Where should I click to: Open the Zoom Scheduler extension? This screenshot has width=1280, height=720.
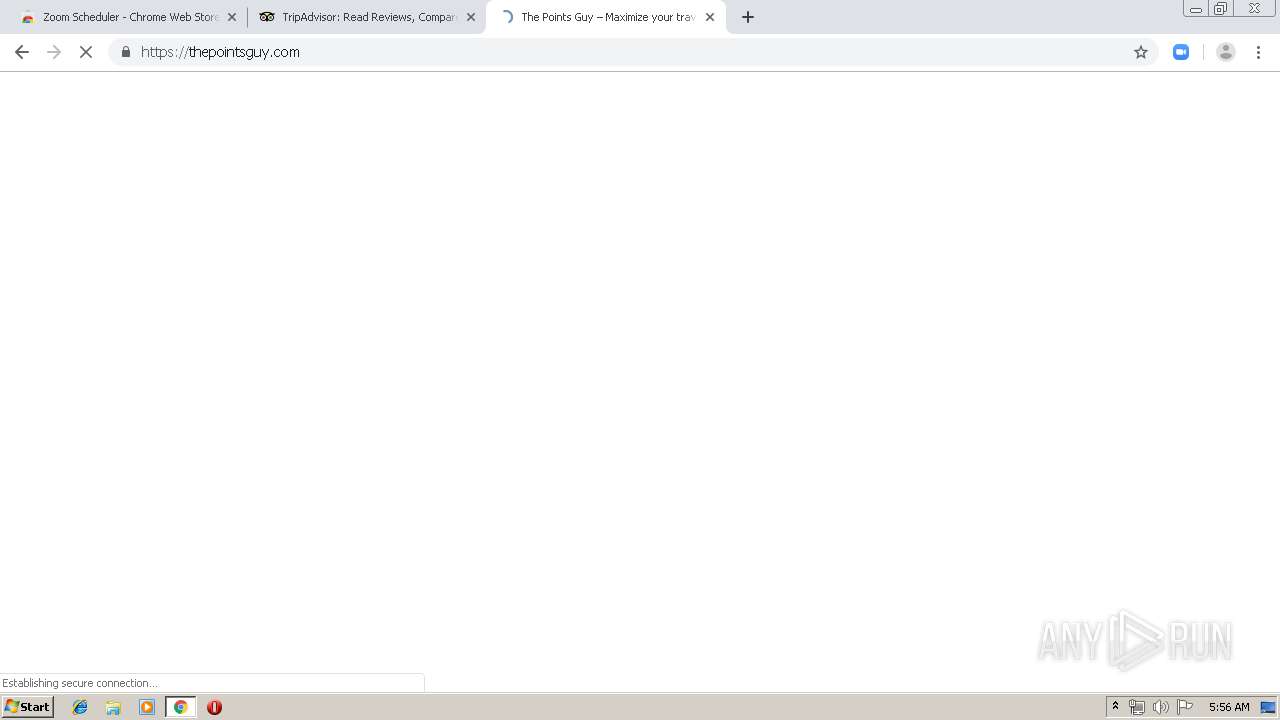[x=1181, y=52]
